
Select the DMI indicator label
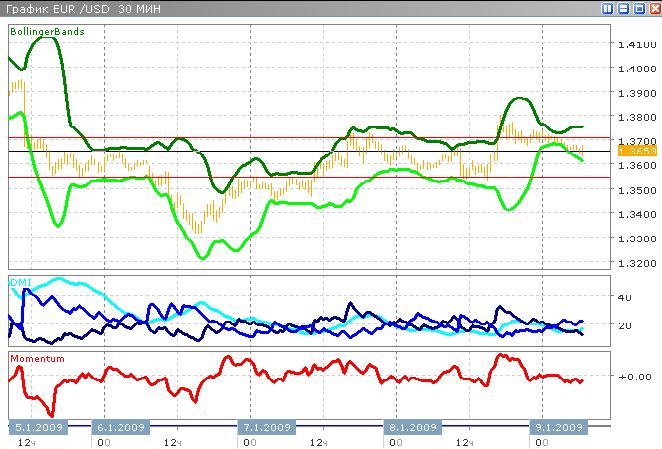[x=20, y=283]
